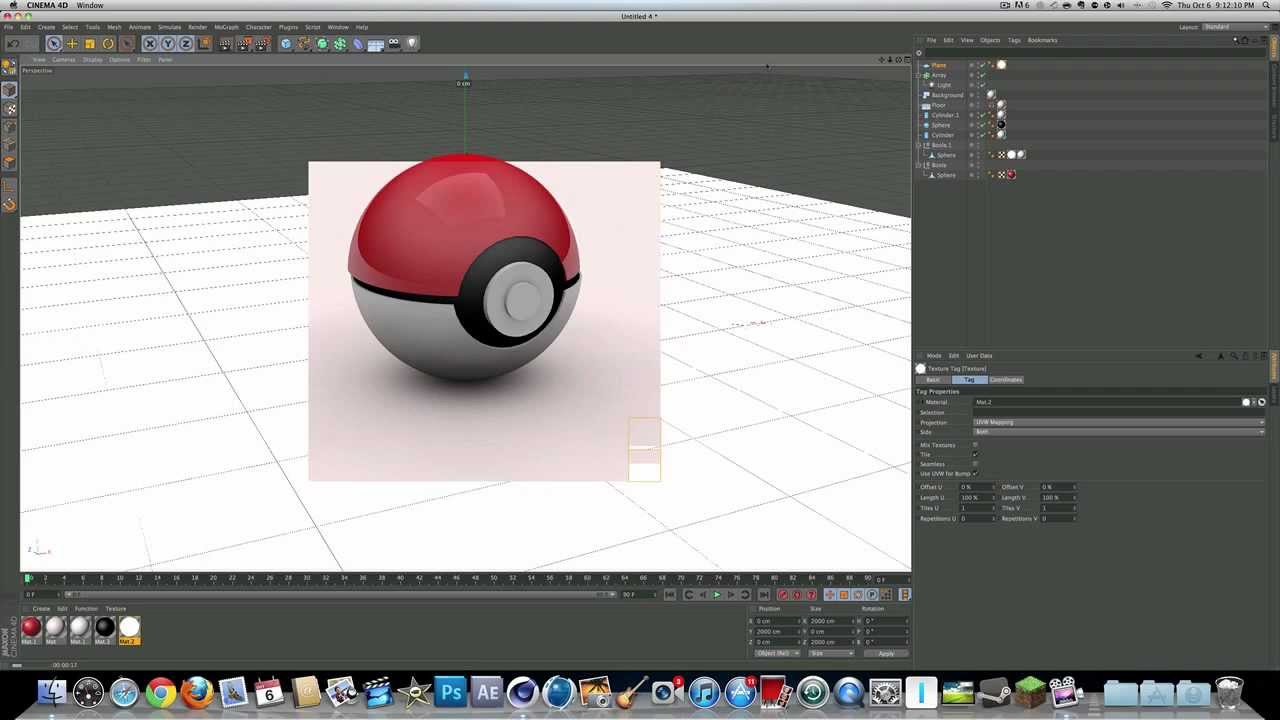1280x720 pixels.
Task: Click the Plane object's white material tag
Action: coord(1001,65)
